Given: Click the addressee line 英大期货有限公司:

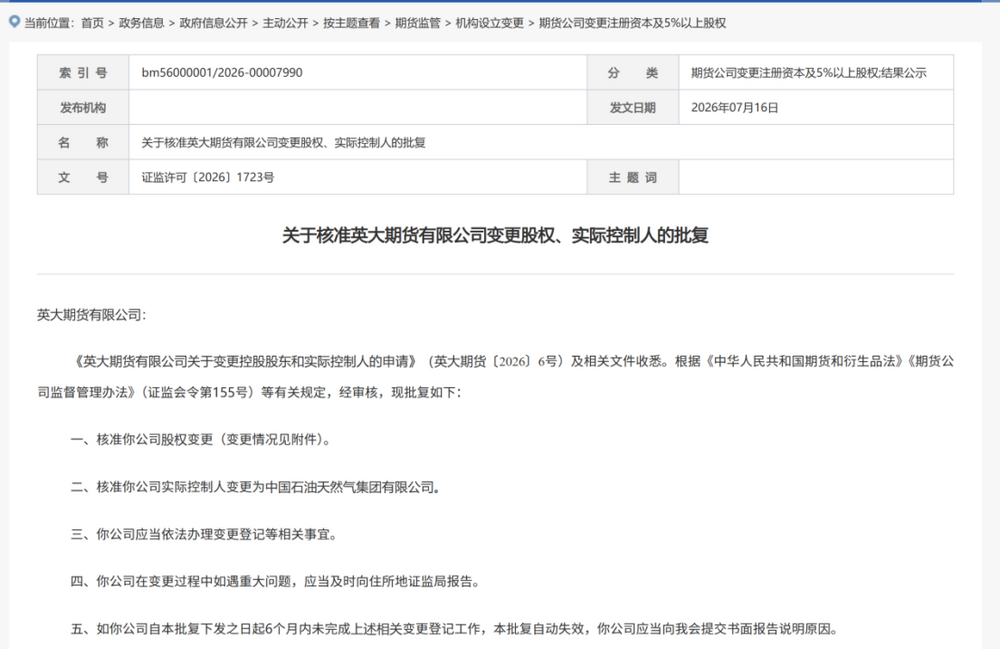Looking at the screenshot, I should (91, 315).
